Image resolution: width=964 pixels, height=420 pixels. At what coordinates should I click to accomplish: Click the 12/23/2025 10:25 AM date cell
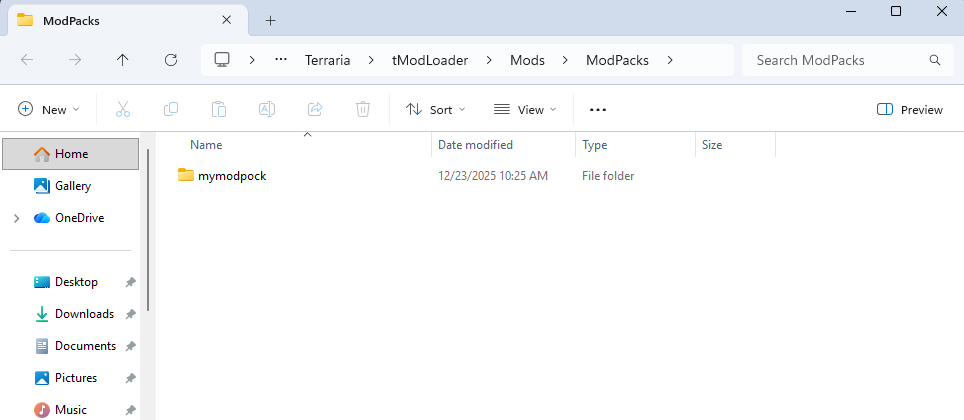[x=492, y=176]
